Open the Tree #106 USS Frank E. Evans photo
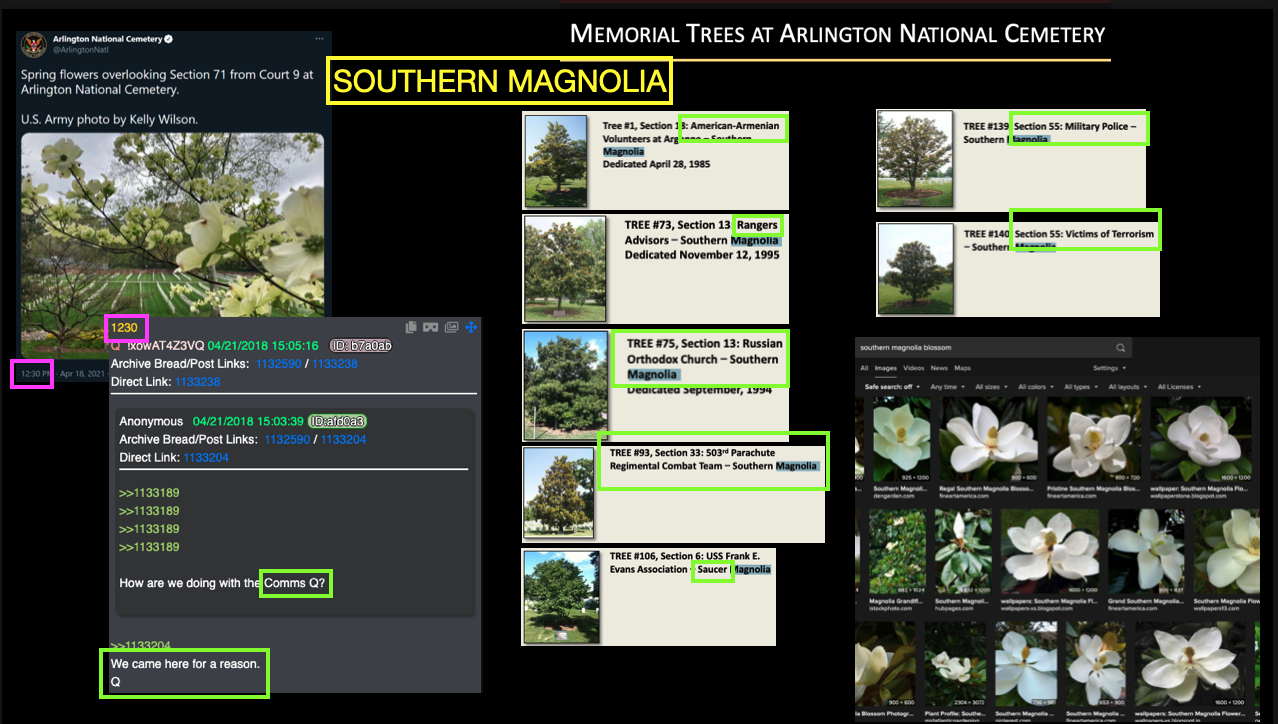 pos(564,595)
